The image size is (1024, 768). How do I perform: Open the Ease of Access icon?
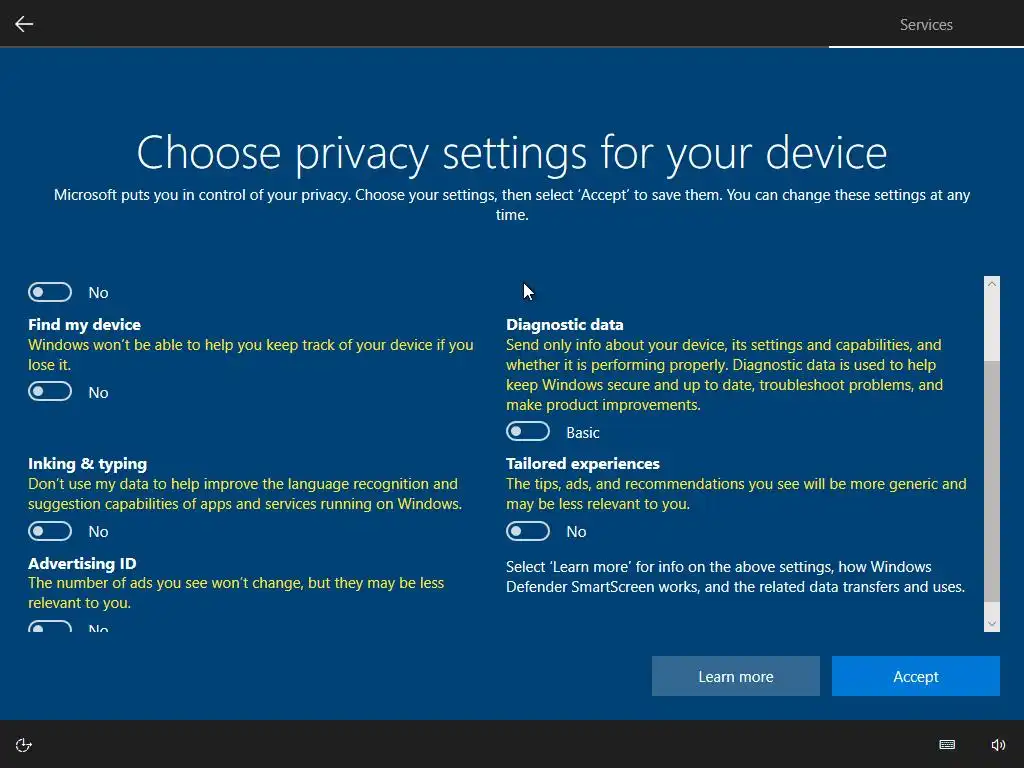coord(24,745)
